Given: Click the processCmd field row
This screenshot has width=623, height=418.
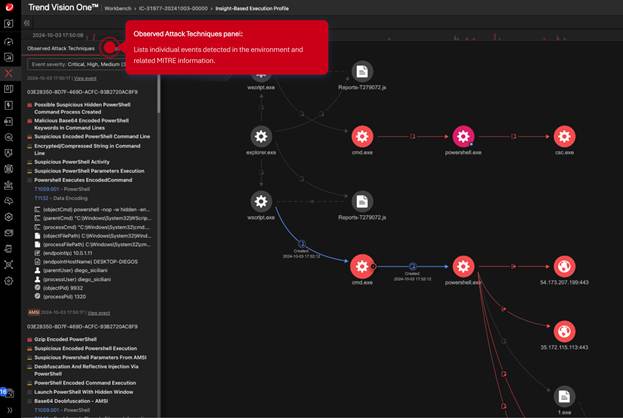Looking at the screenshot, I should point(92,227).
